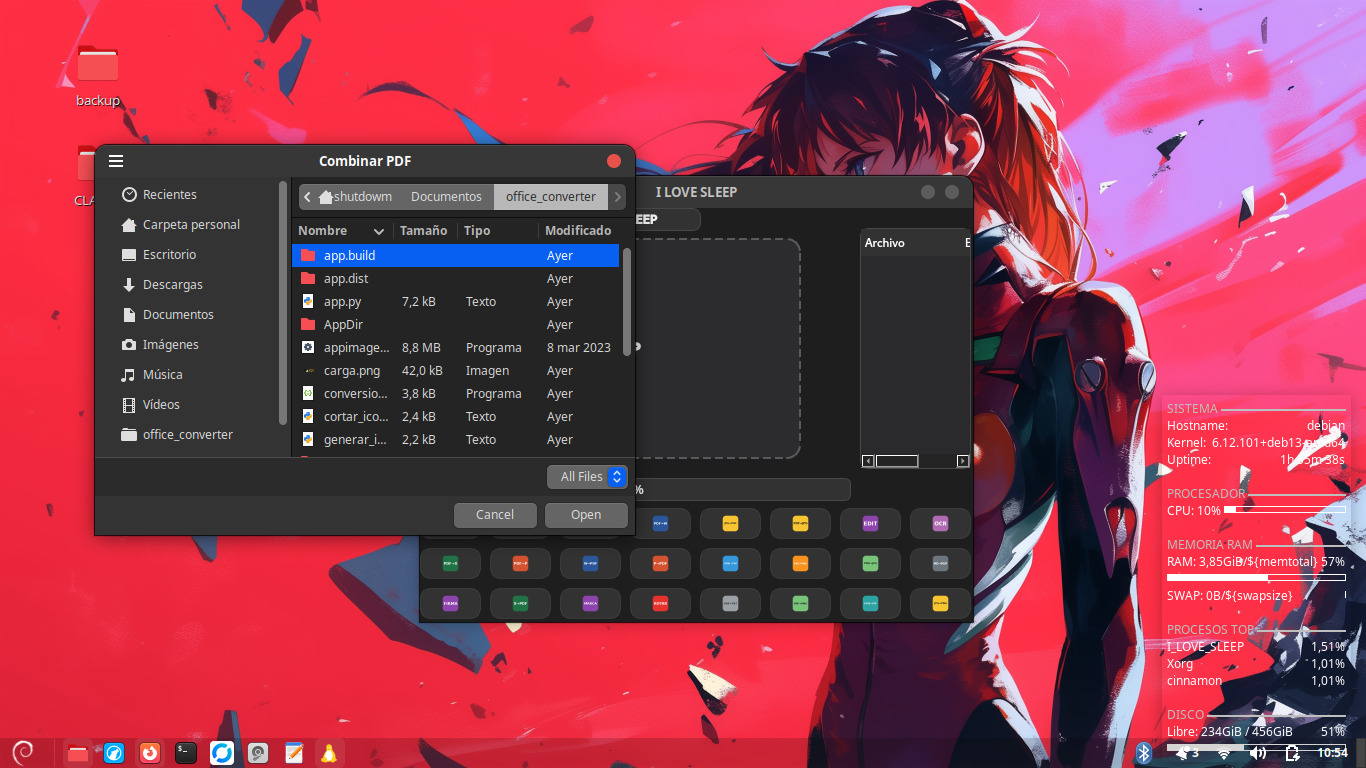Select the carga.png image file
Viewport: 1366px width, 768px height.
tap(455, 371)
